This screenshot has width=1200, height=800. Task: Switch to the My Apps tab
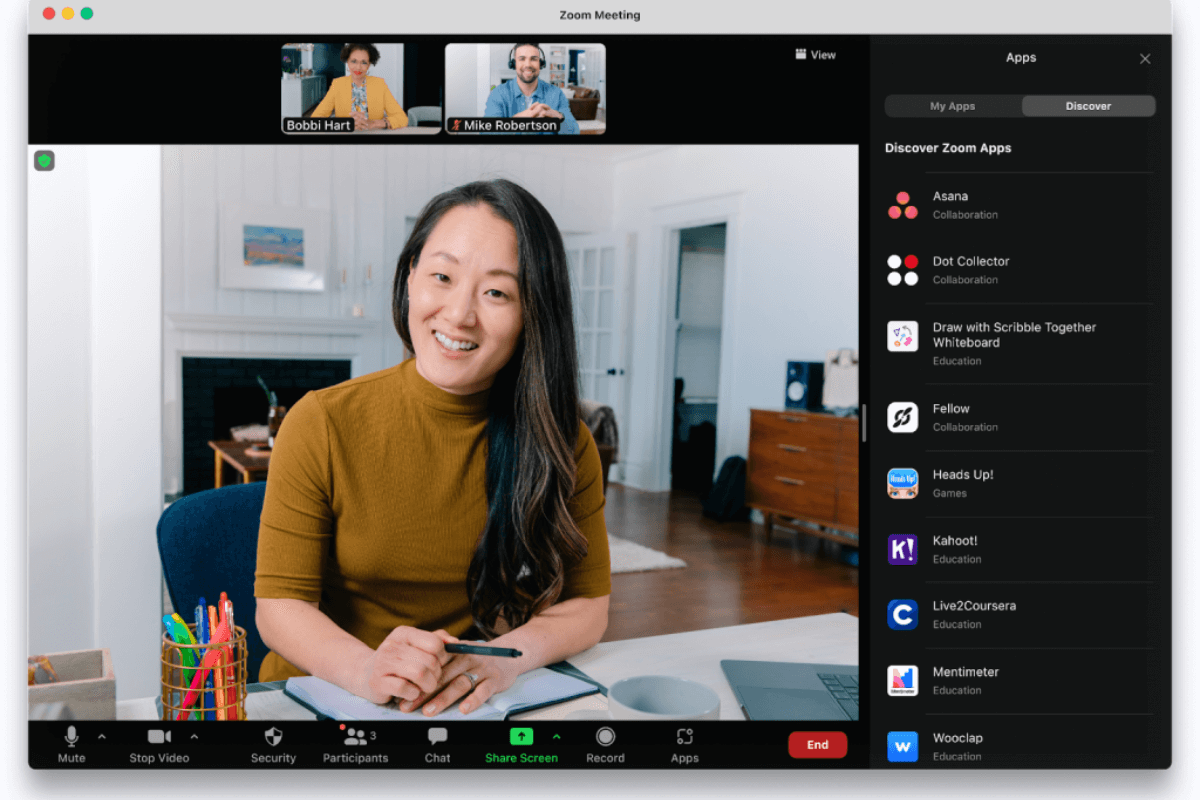click(952, 106)
